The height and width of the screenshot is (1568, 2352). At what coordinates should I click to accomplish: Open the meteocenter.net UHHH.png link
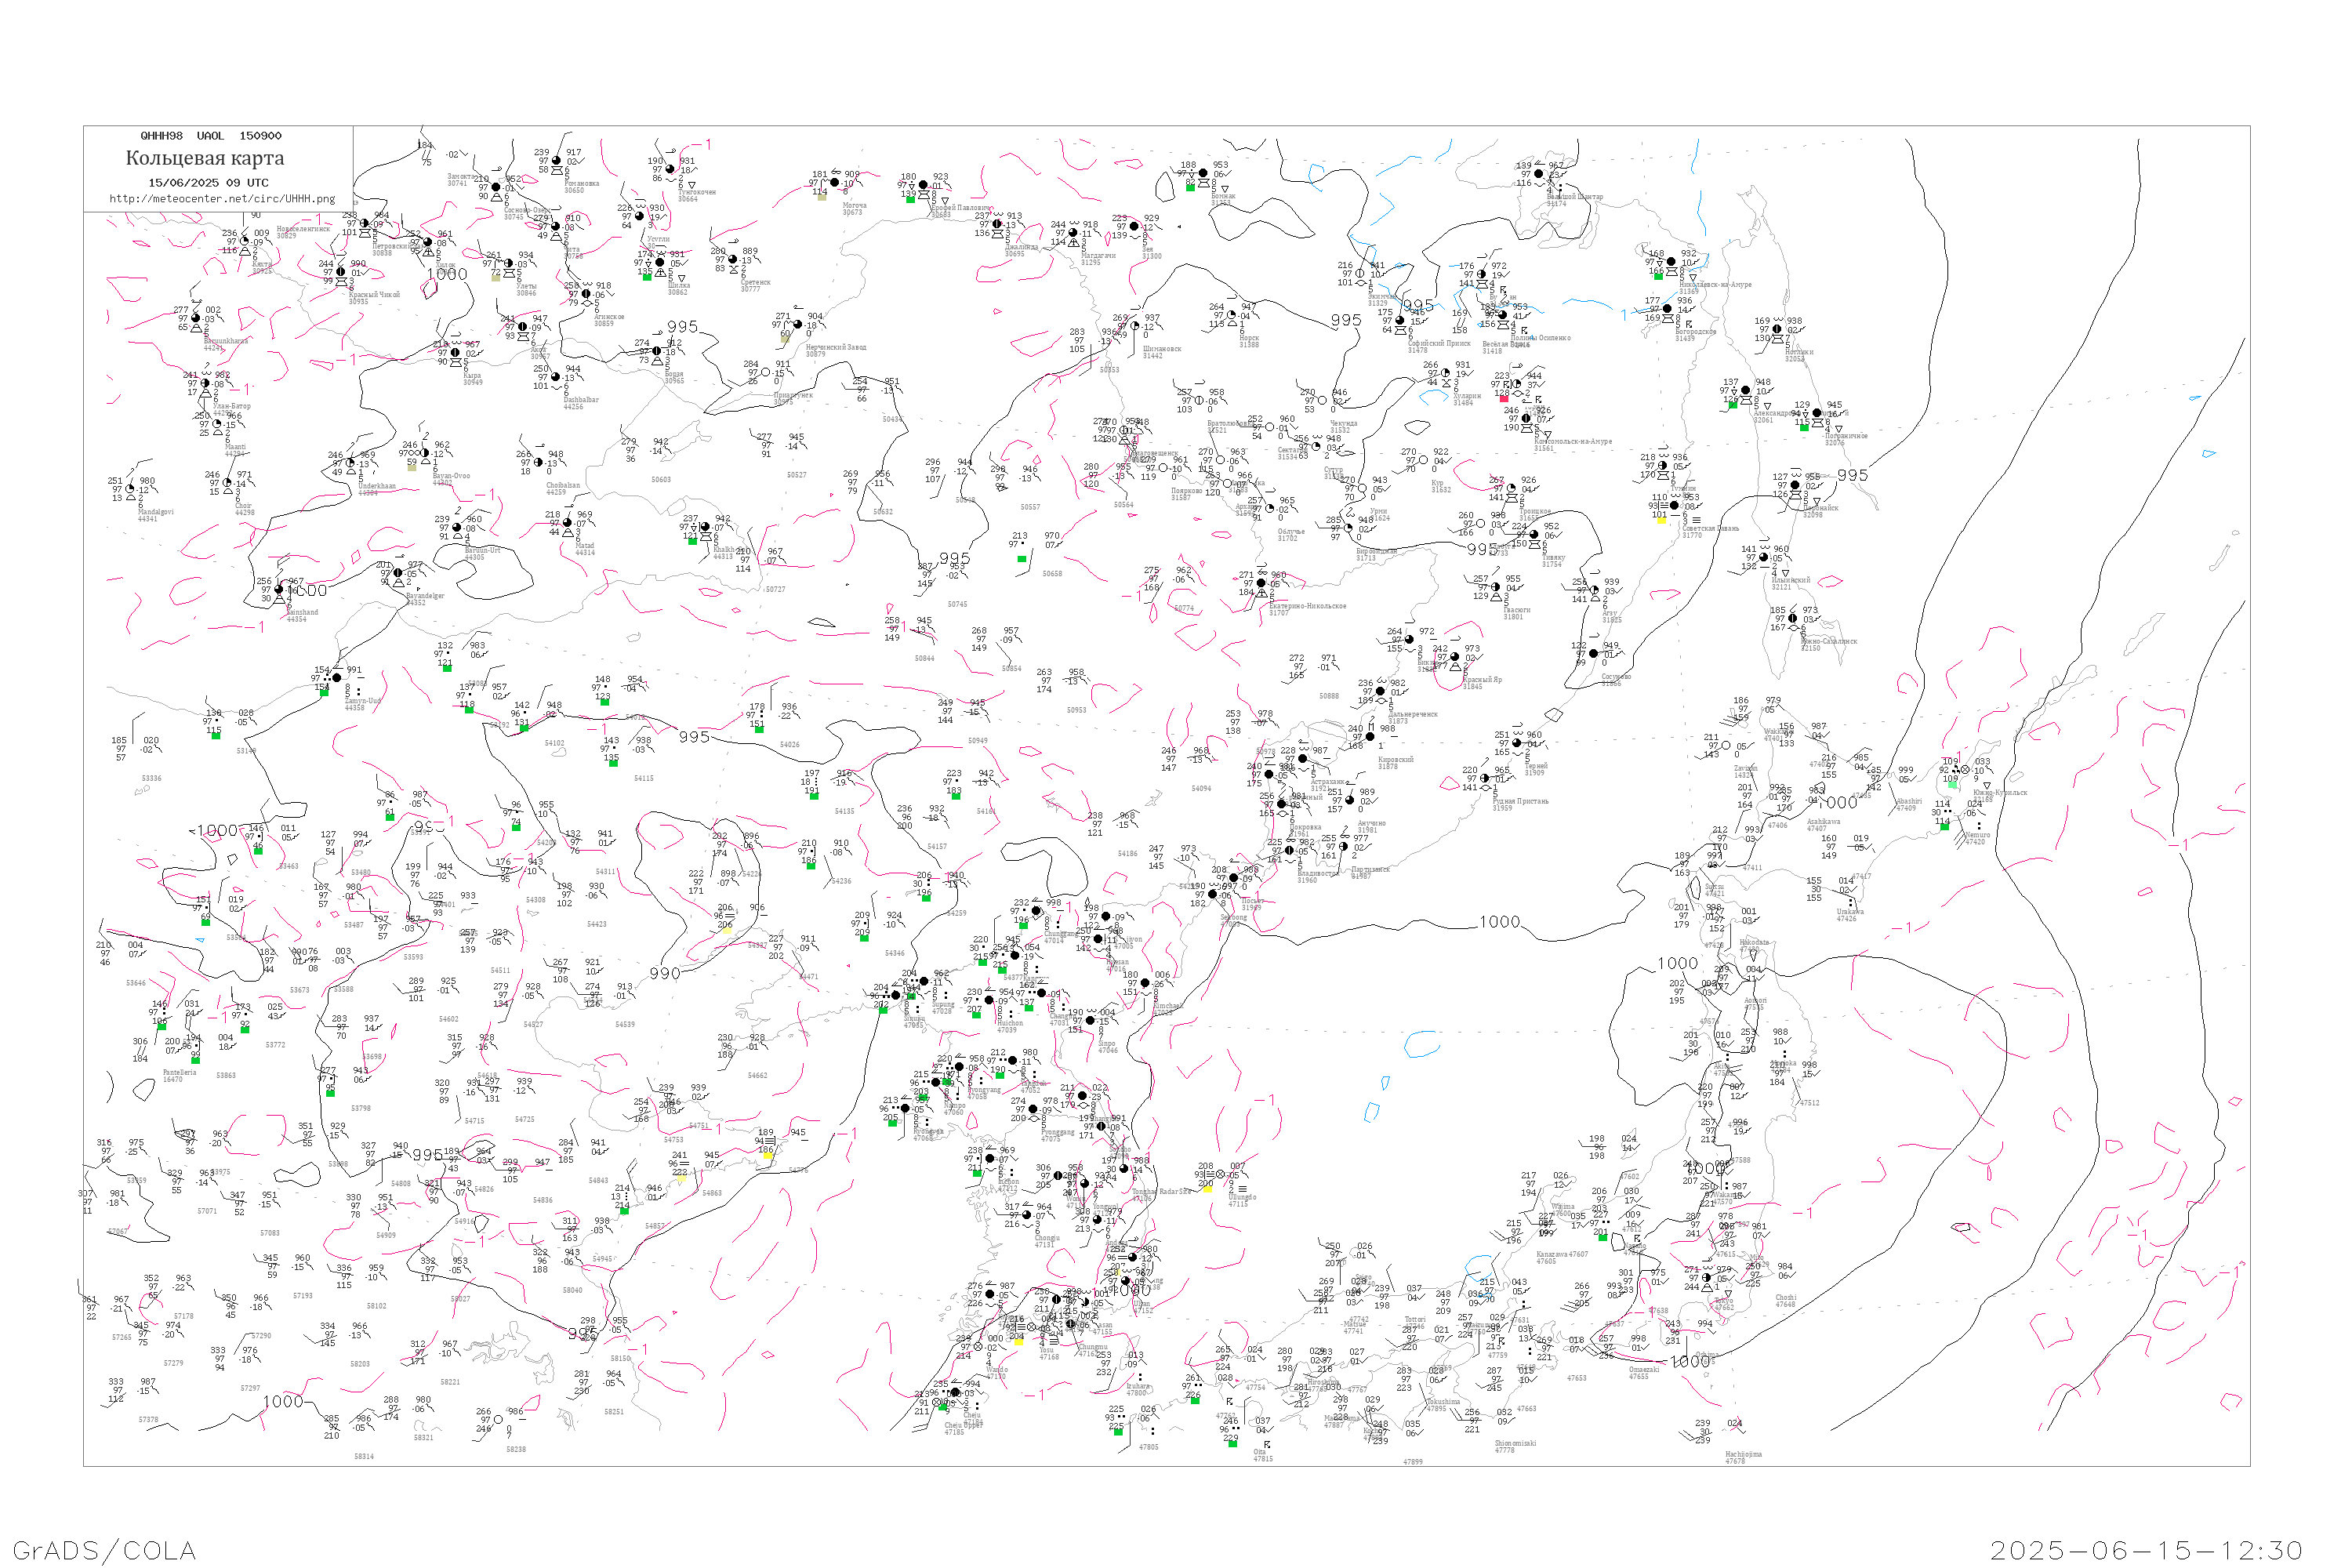coord(222,199)
